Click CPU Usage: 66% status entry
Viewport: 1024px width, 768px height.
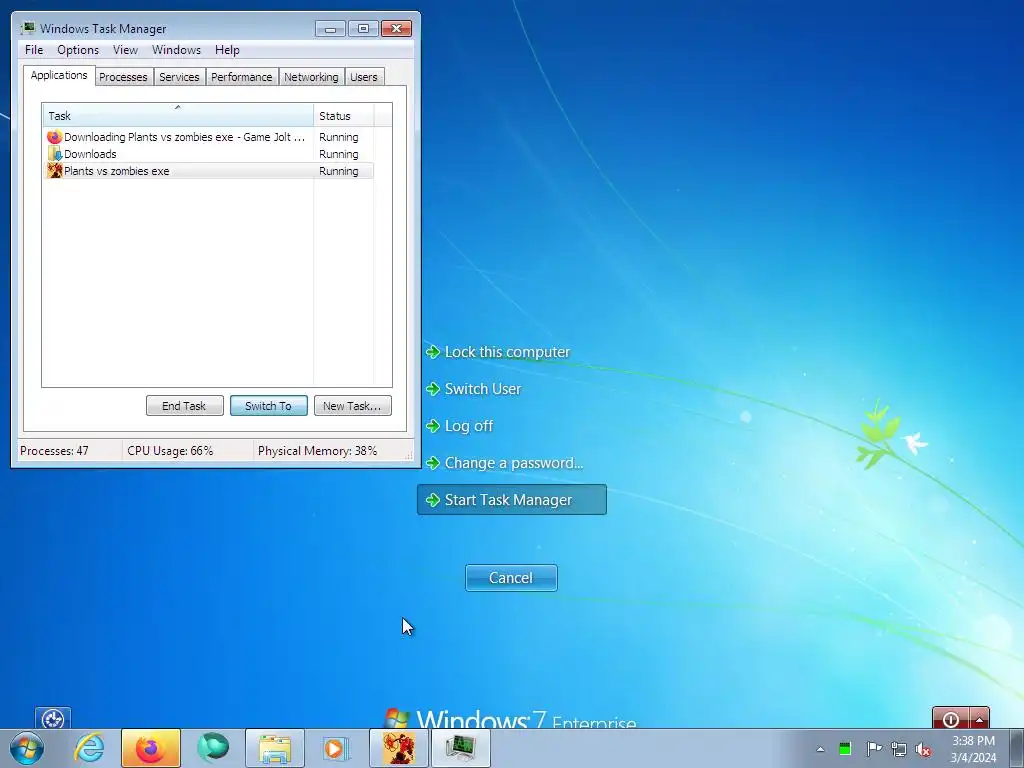[x=170, y=451]
